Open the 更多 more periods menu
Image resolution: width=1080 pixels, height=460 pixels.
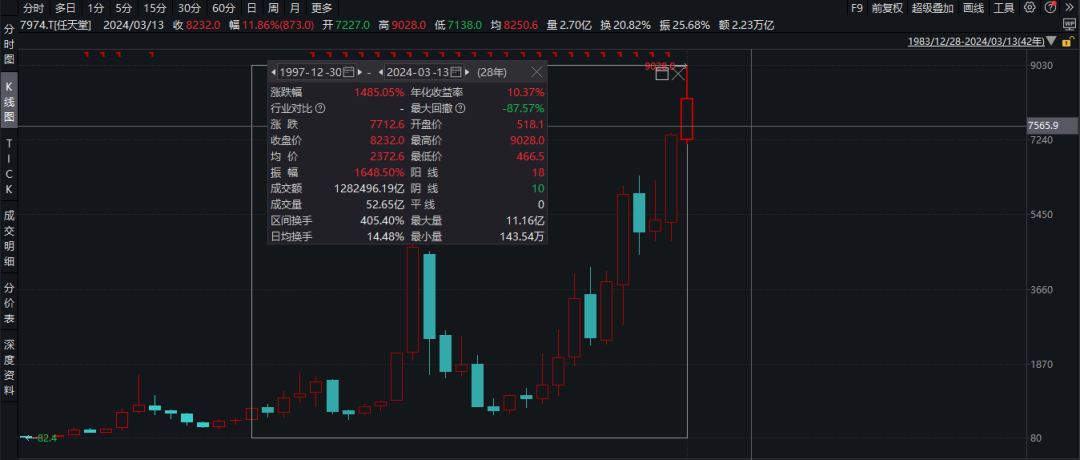322,8
